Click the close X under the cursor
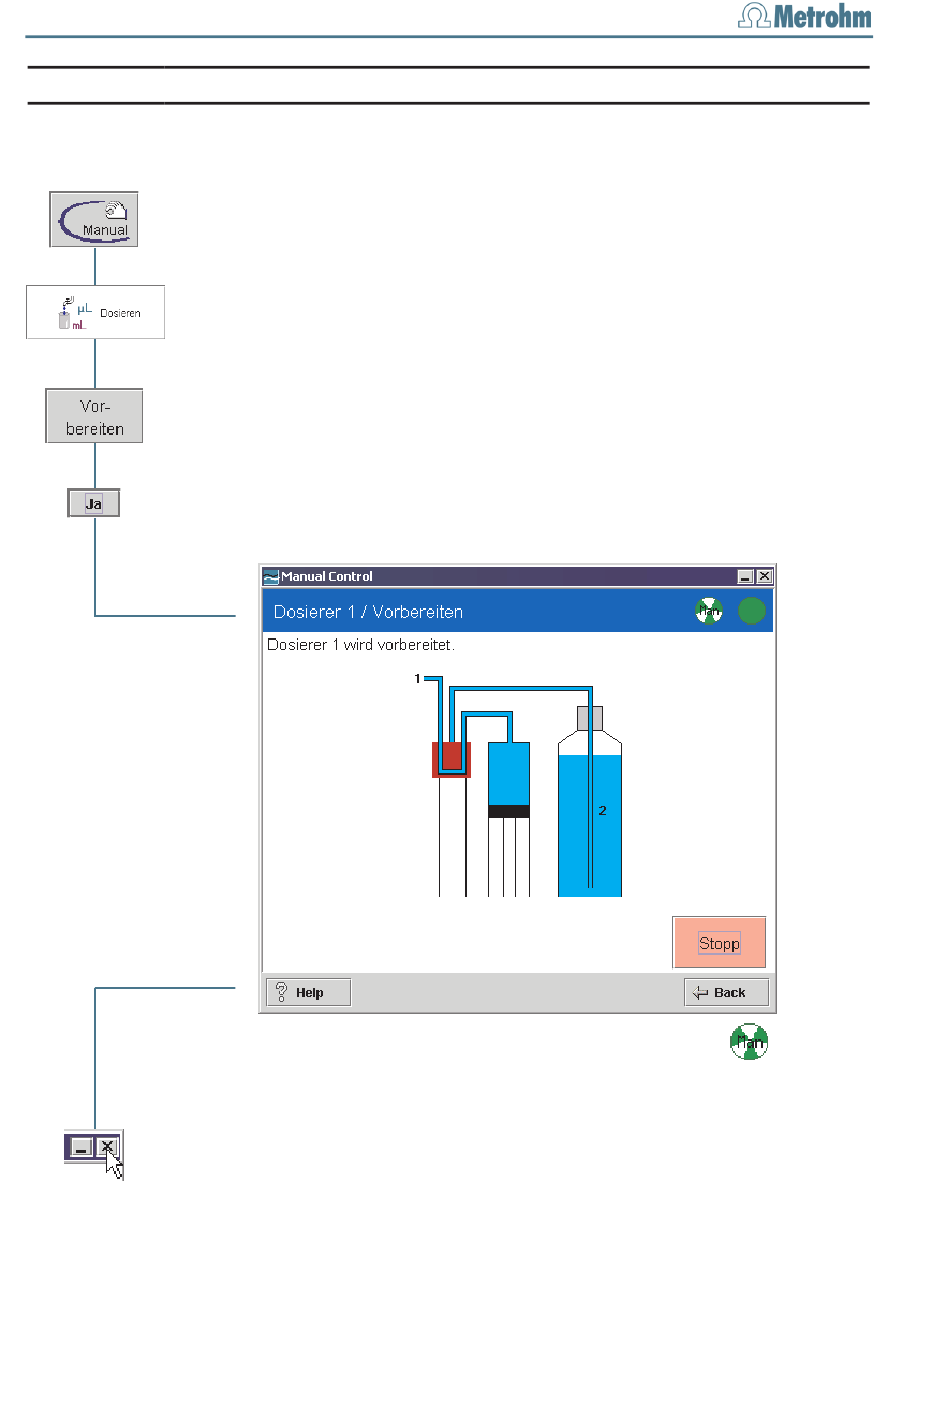This screenshot has height=1409, width=950. tap(107, 1147)
